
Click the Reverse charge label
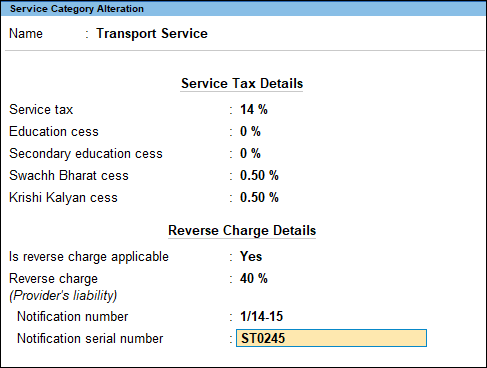click(x=53, y=279)
